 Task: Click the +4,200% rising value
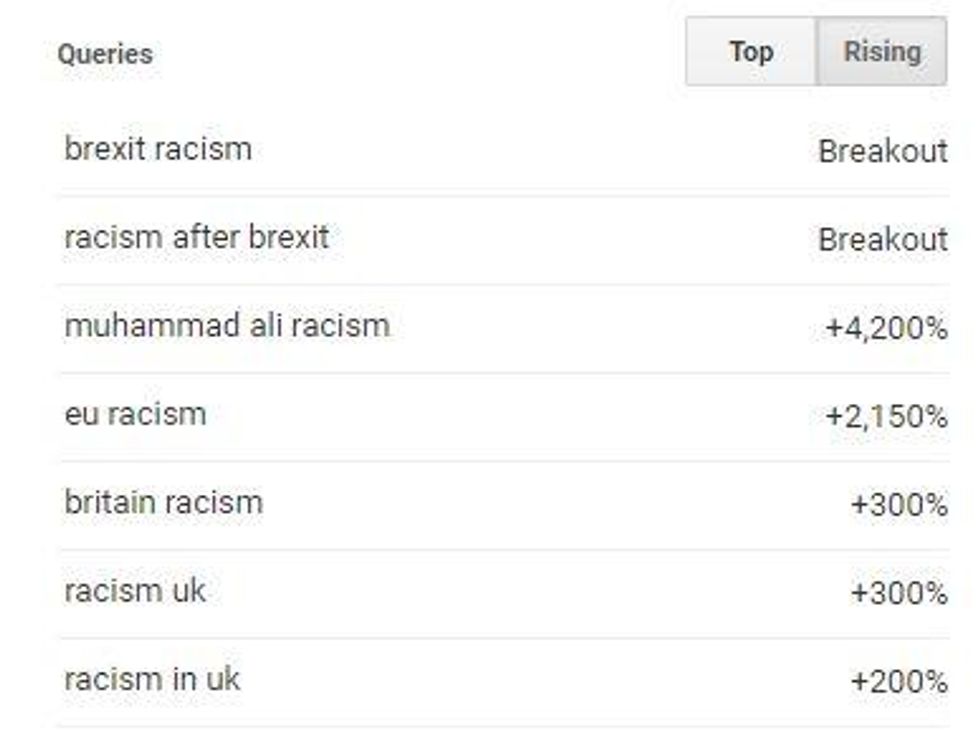pyautogui.click(x=886, y=328)
